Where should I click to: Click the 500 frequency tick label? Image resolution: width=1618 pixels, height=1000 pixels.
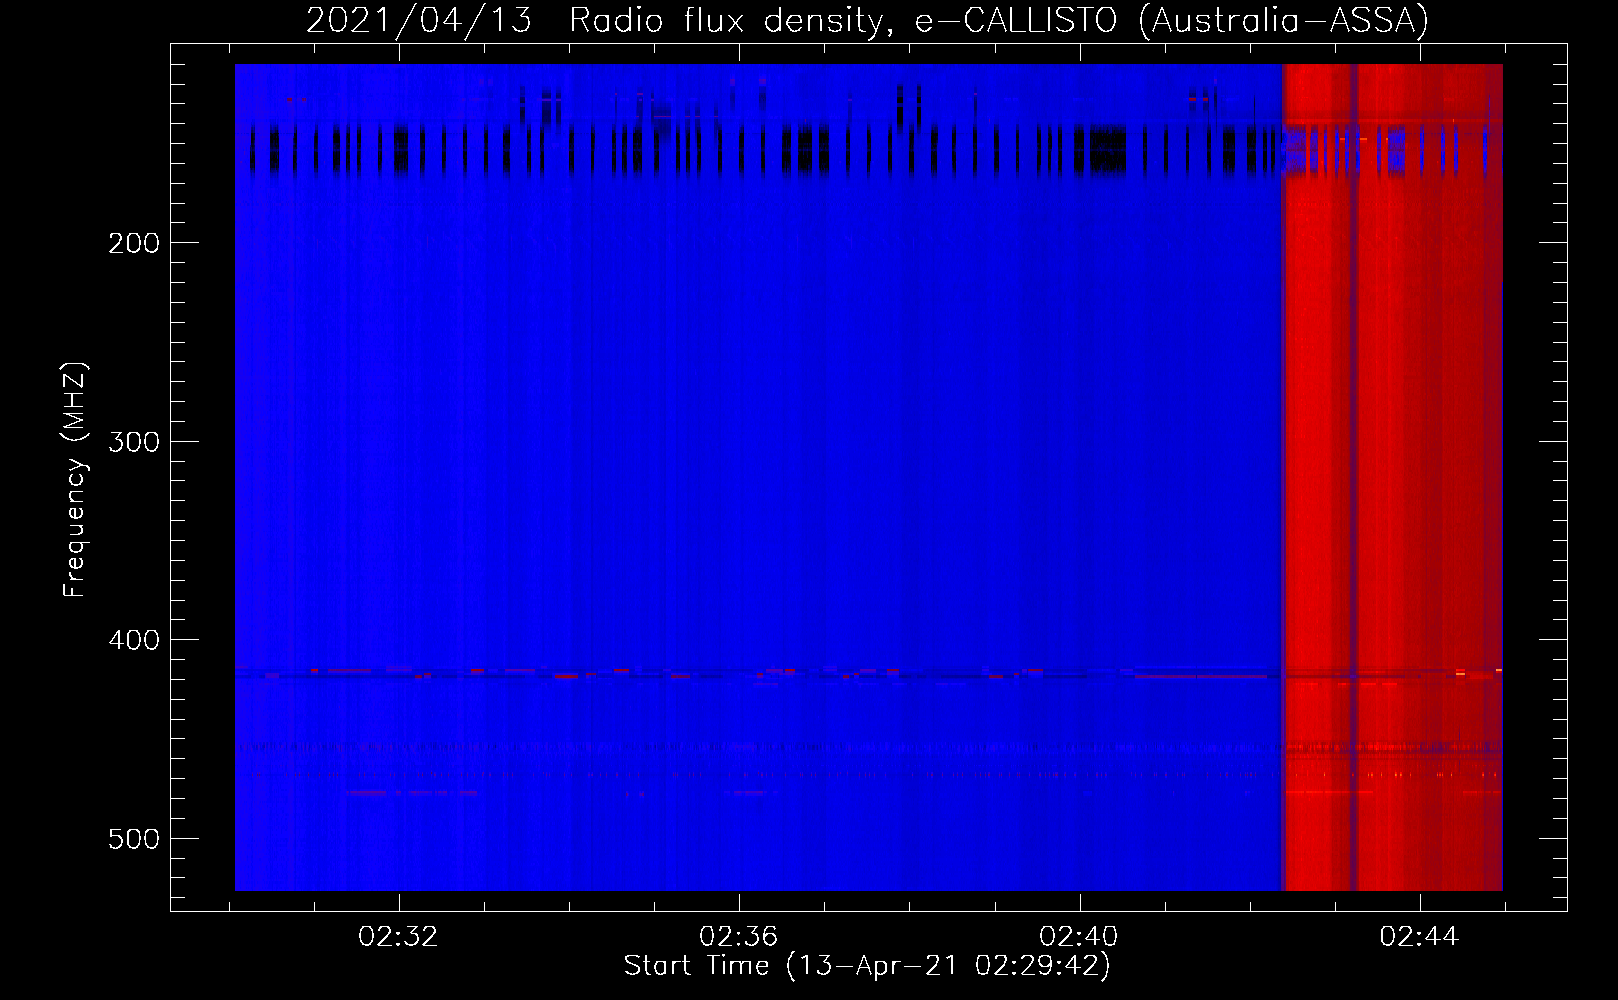tap(134, 839)
